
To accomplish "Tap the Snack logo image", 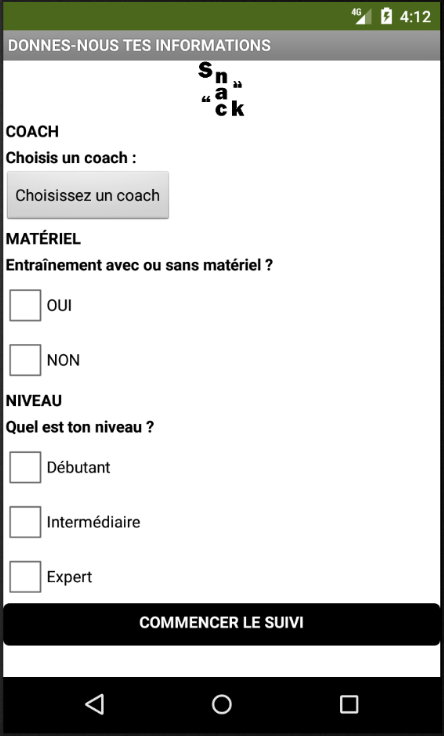I will (222, 89).
